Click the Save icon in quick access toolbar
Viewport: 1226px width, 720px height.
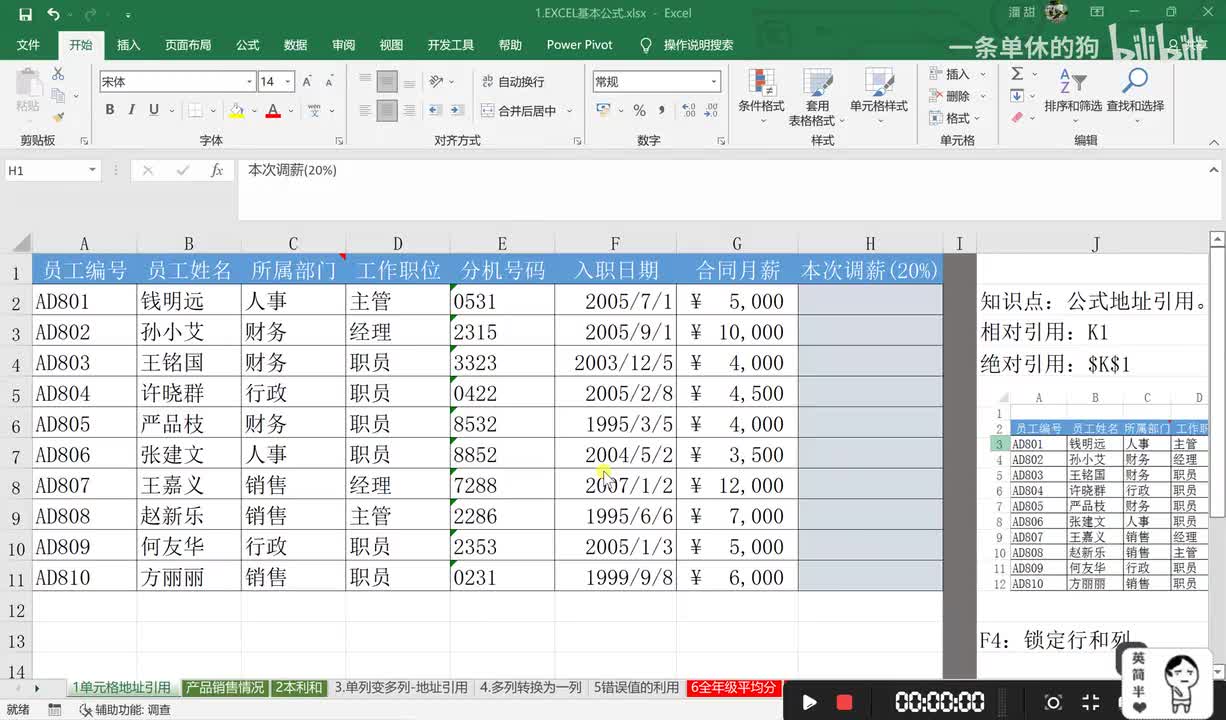pyautogui.click(x=25, y=14)
